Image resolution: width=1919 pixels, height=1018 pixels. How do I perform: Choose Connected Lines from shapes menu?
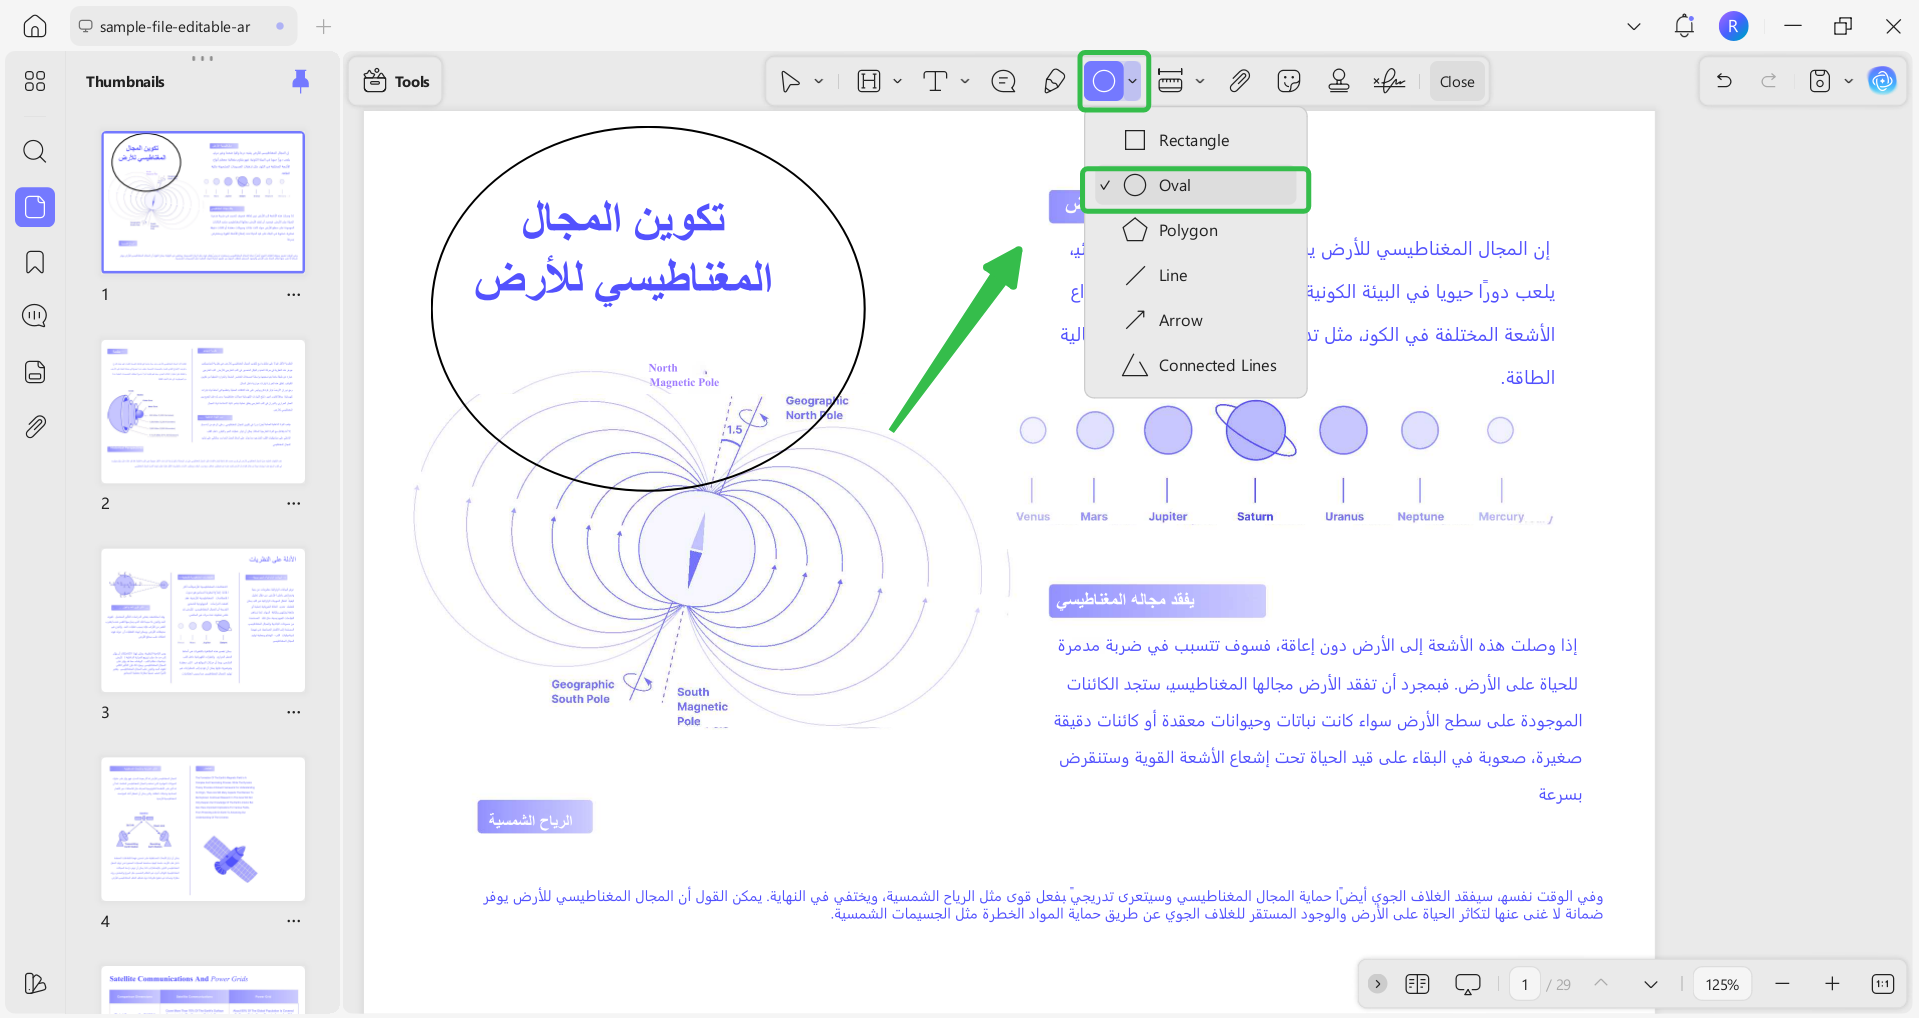coord(1196,366)
